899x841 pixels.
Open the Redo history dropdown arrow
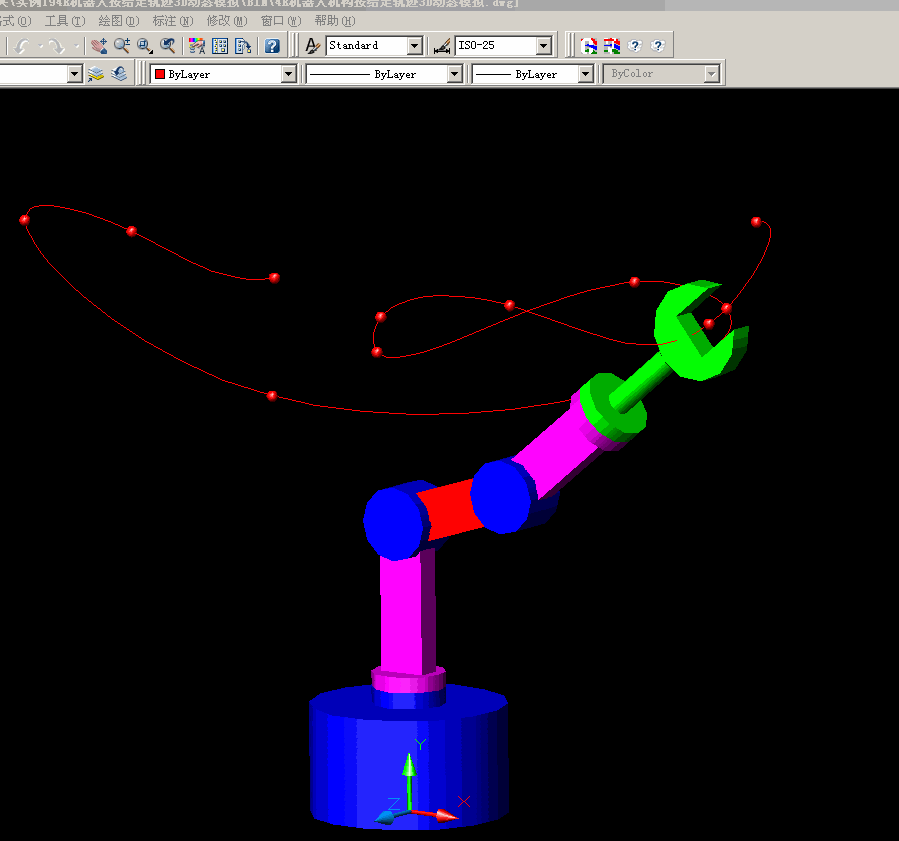[x=76, y=46]
